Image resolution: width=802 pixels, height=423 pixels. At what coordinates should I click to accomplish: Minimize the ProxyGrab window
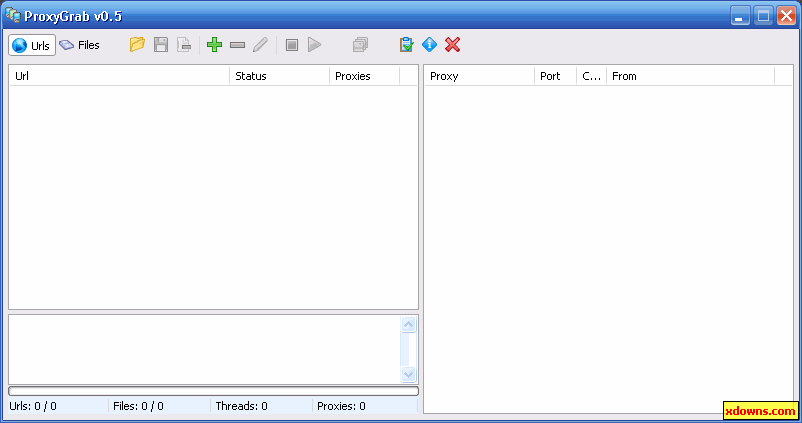coord(740,16)
